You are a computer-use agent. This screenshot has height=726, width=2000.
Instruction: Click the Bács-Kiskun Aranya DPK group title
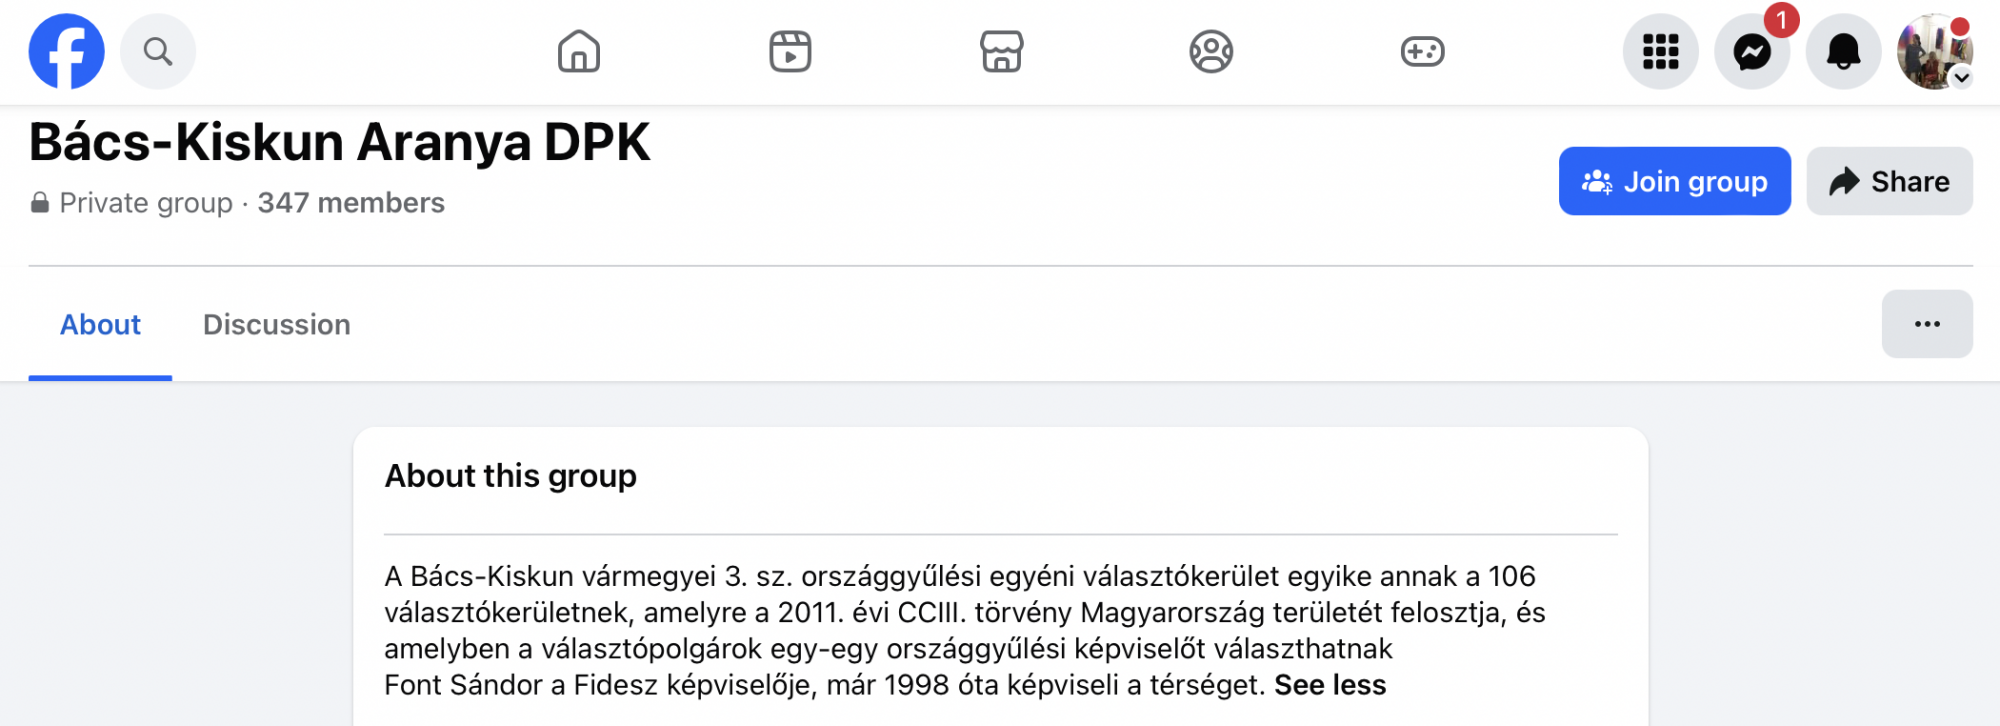click(x=340, y=142)
